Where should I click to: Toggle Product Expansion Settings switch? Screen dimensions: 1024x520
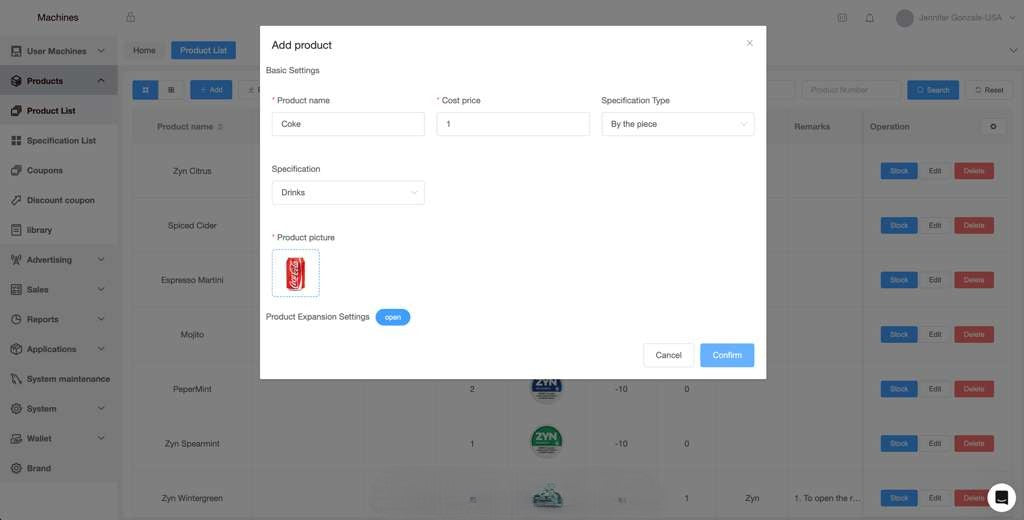click(x=393, y=317)
